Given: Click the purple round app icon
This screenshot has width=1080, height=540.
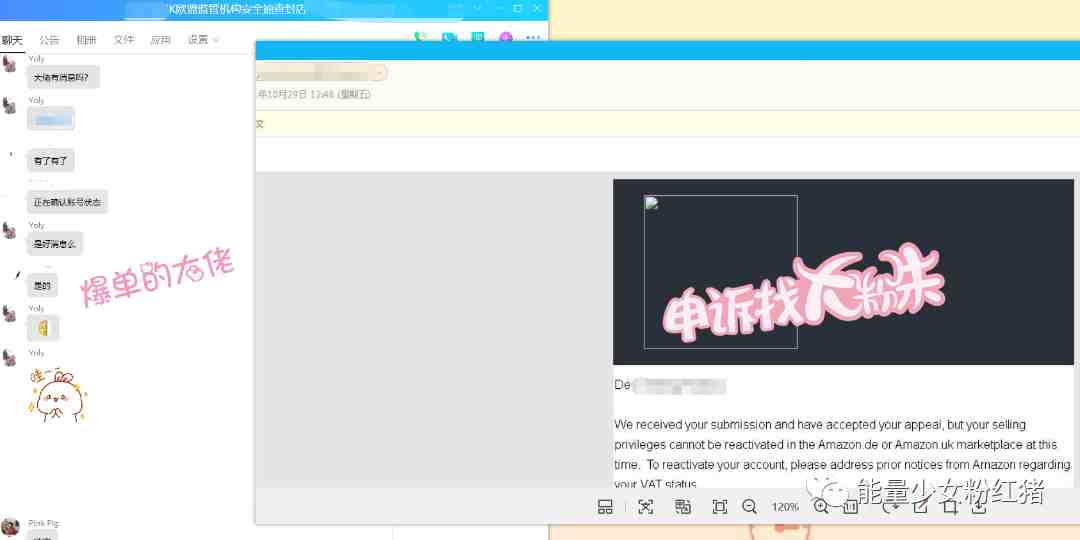Looking at the screenshot, I should pyautogui.click(x=506, y=37).
